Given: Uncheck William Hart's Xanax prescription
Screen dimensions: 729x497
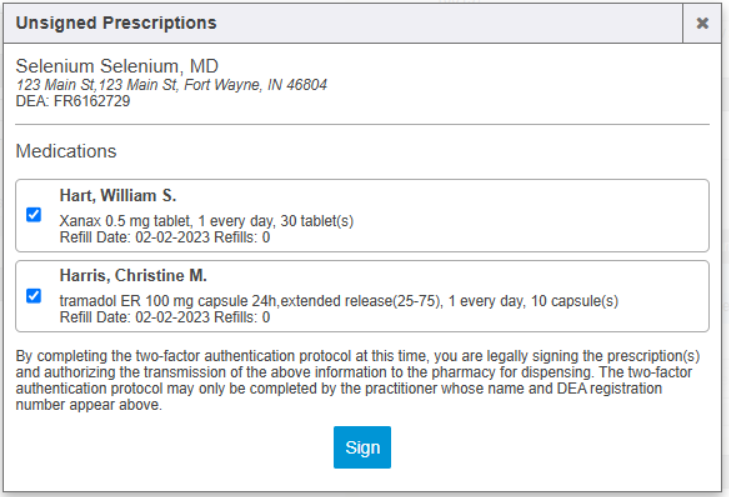Looking at the screenshot, I should click(x=34, y=215).
